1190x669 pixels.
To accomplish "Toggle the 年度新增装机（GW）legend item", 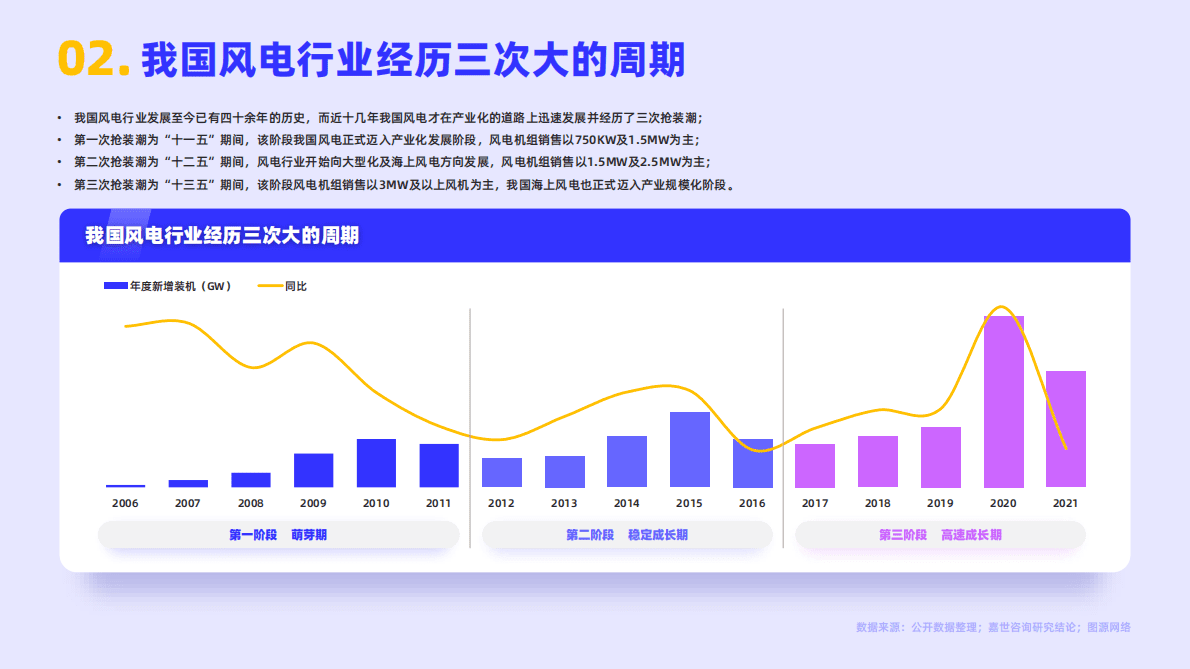I will pyautogui.click(x=170, y=285).
